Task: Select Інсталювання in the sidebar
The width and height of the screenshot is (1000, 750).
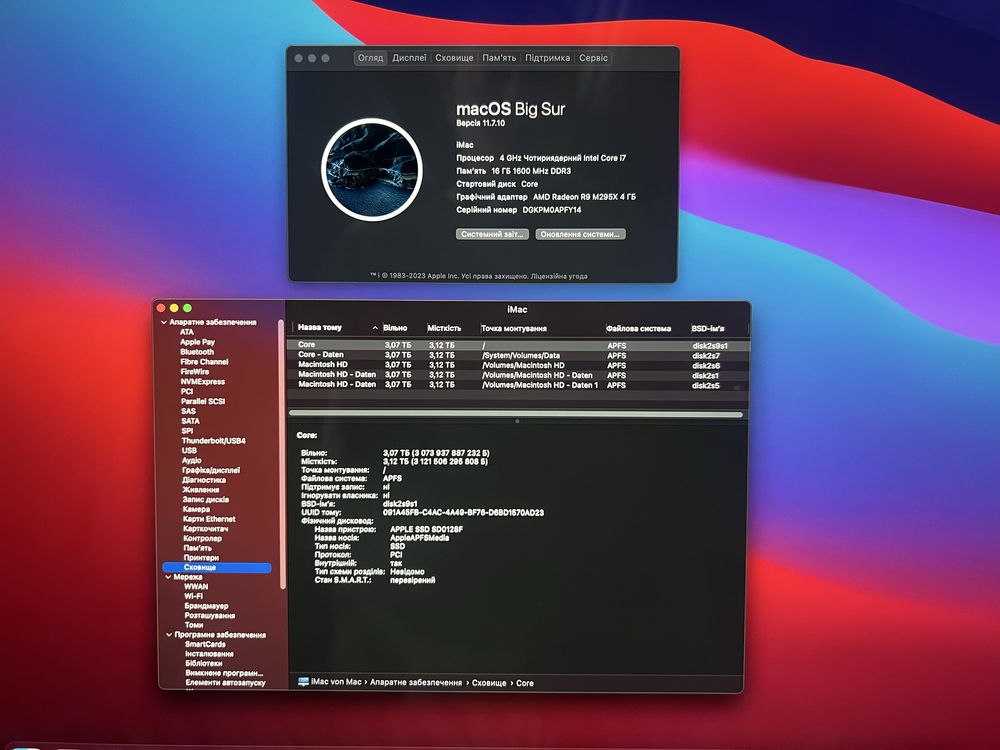Action: (x=209, y=654)
